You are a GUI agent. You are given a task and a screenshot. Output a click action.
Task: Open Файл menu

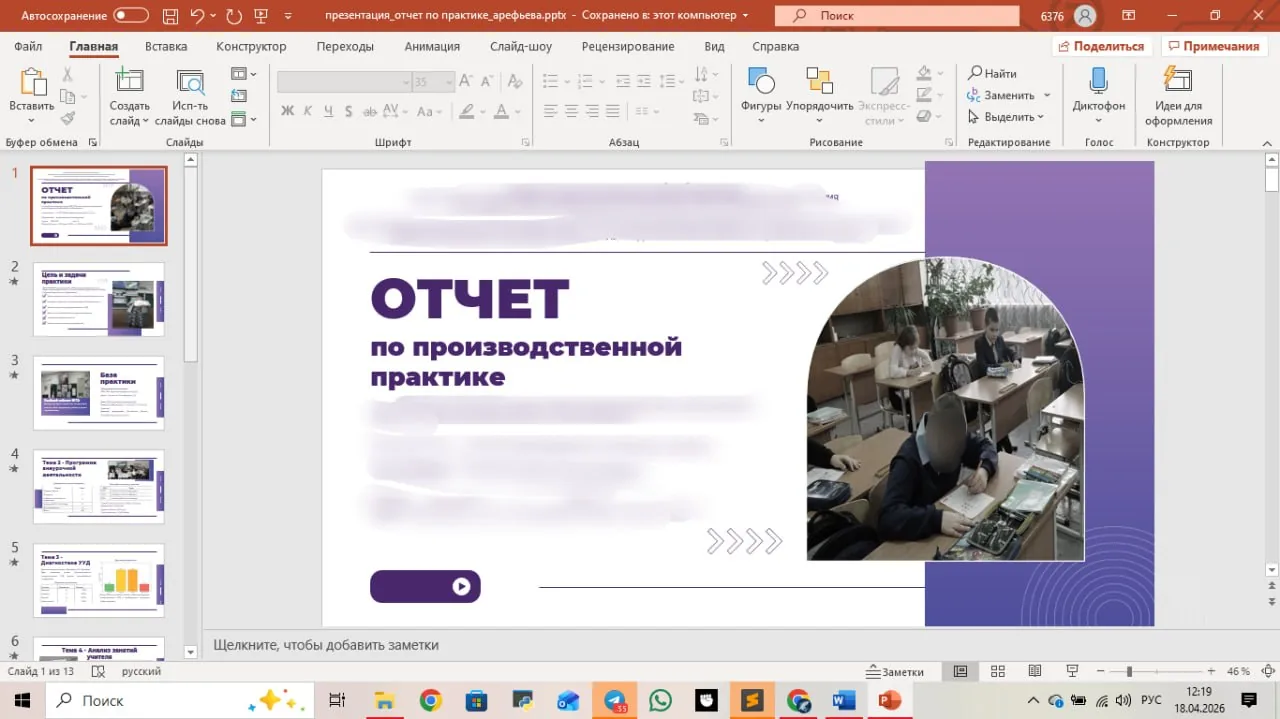pos(28,46)
